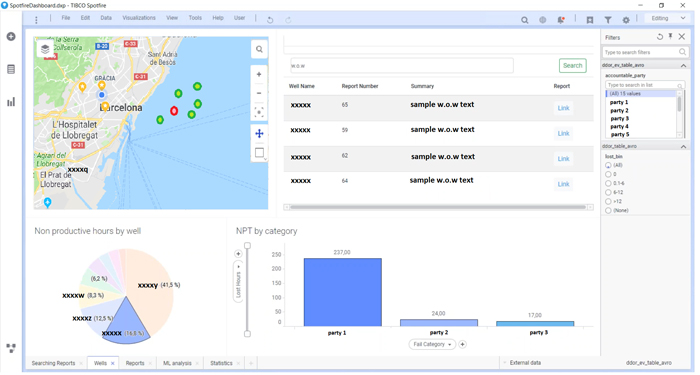Click the bottom handle of vertical axis slider
700x375 pixels.
click(247, 333)
